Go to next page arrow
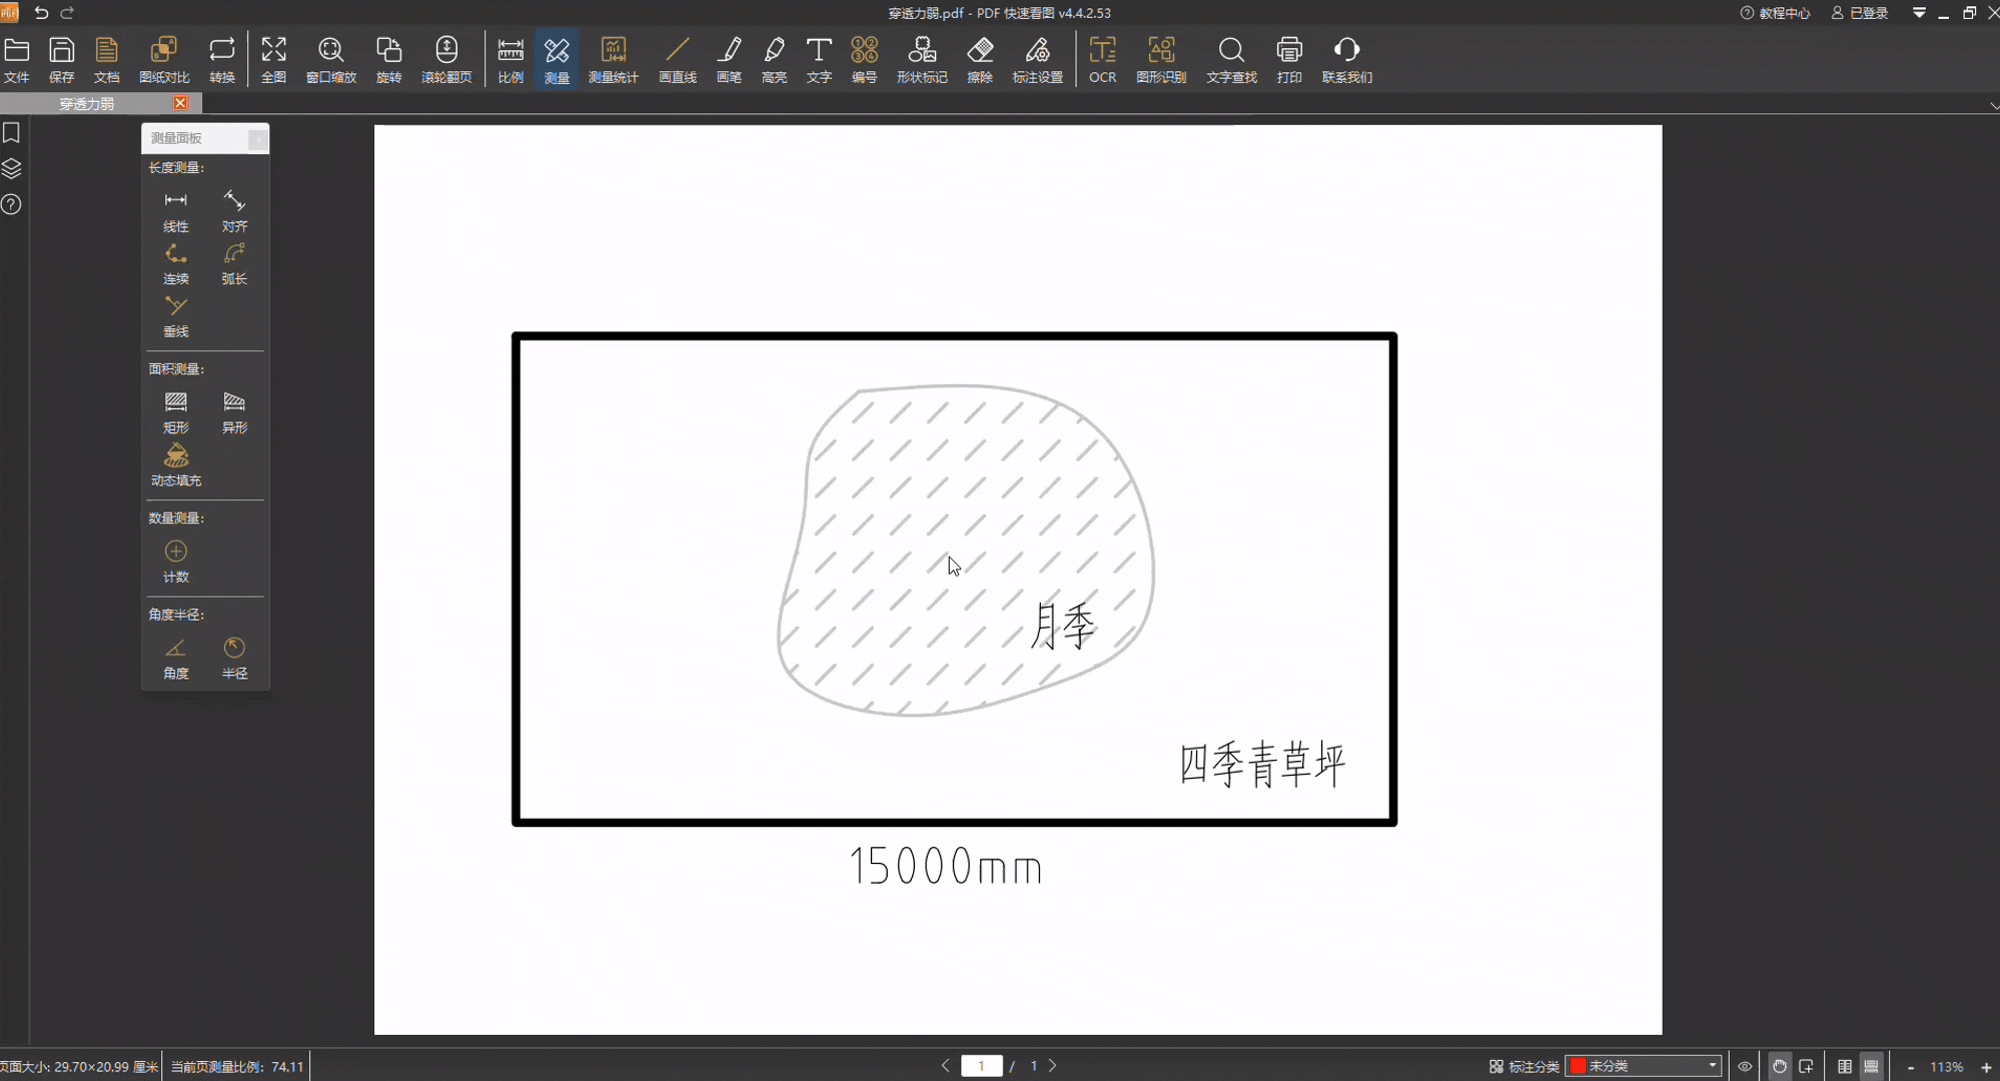Viewport: 2000px width, 1081px height. pyautogui.click(x=1053, y=1066)
